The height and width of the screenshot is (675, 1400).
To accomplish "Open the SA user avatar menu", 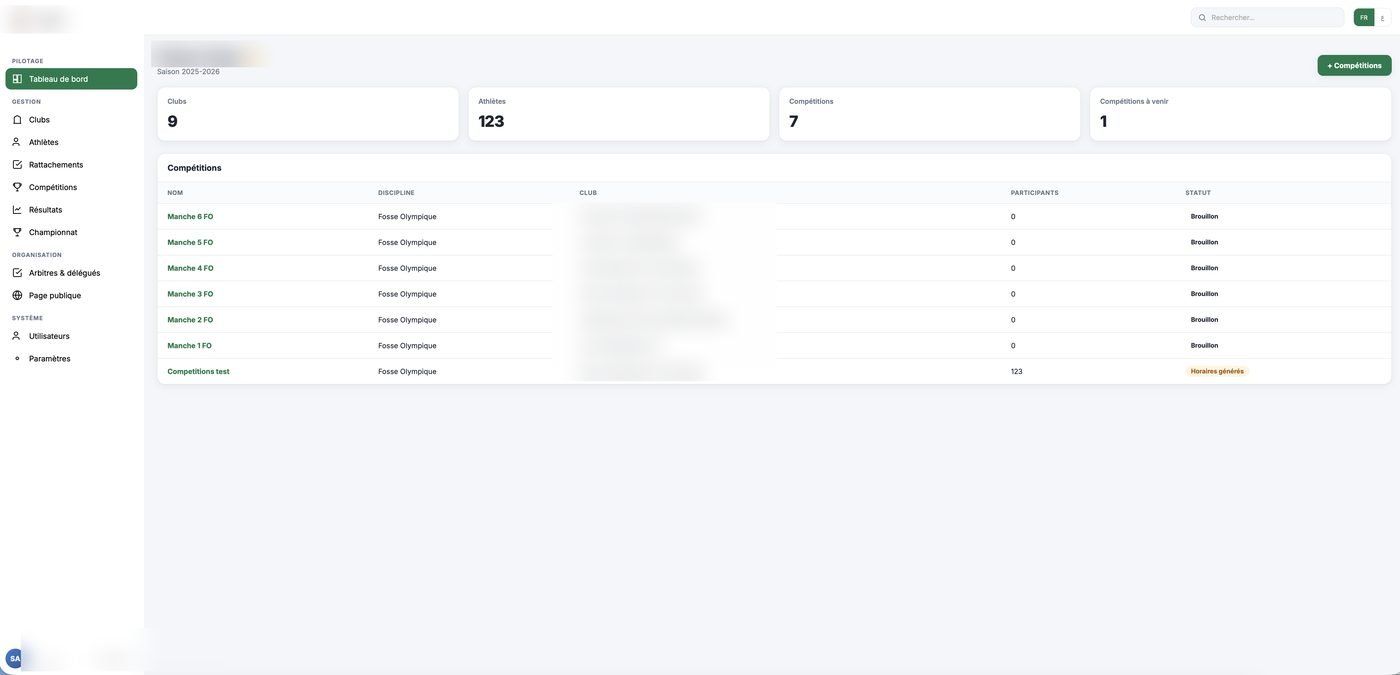I will pyautogui.click(x=14, y=659).
